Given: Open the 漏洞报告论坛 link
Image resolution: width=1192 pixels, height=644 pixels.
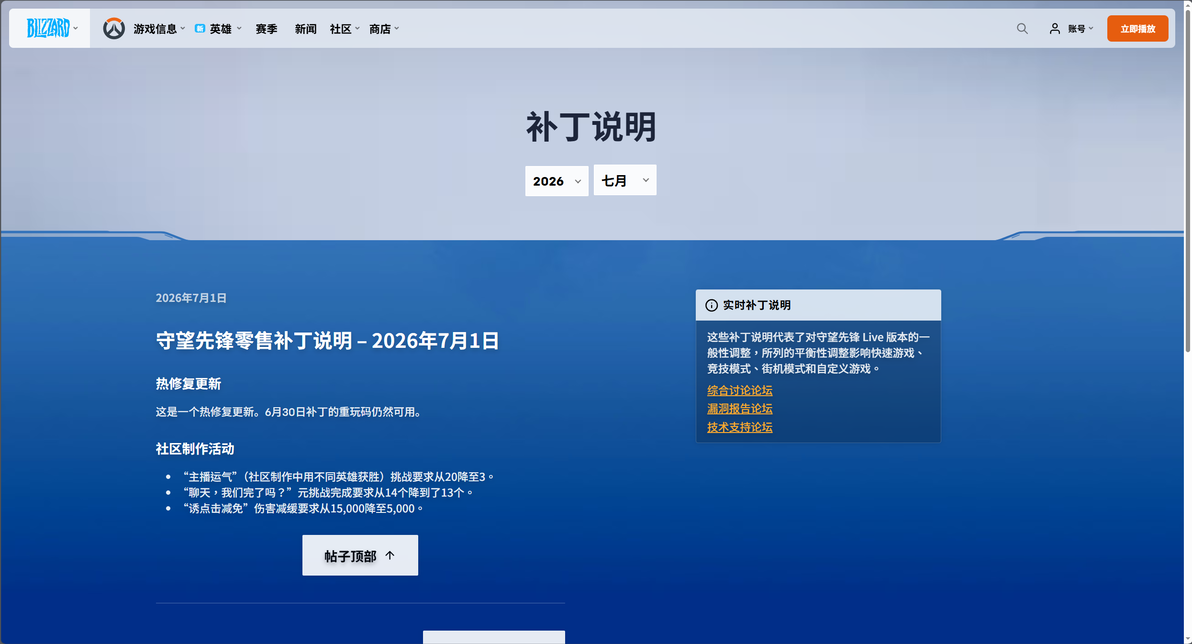Looking at the screenshot, I should (740, 408).
